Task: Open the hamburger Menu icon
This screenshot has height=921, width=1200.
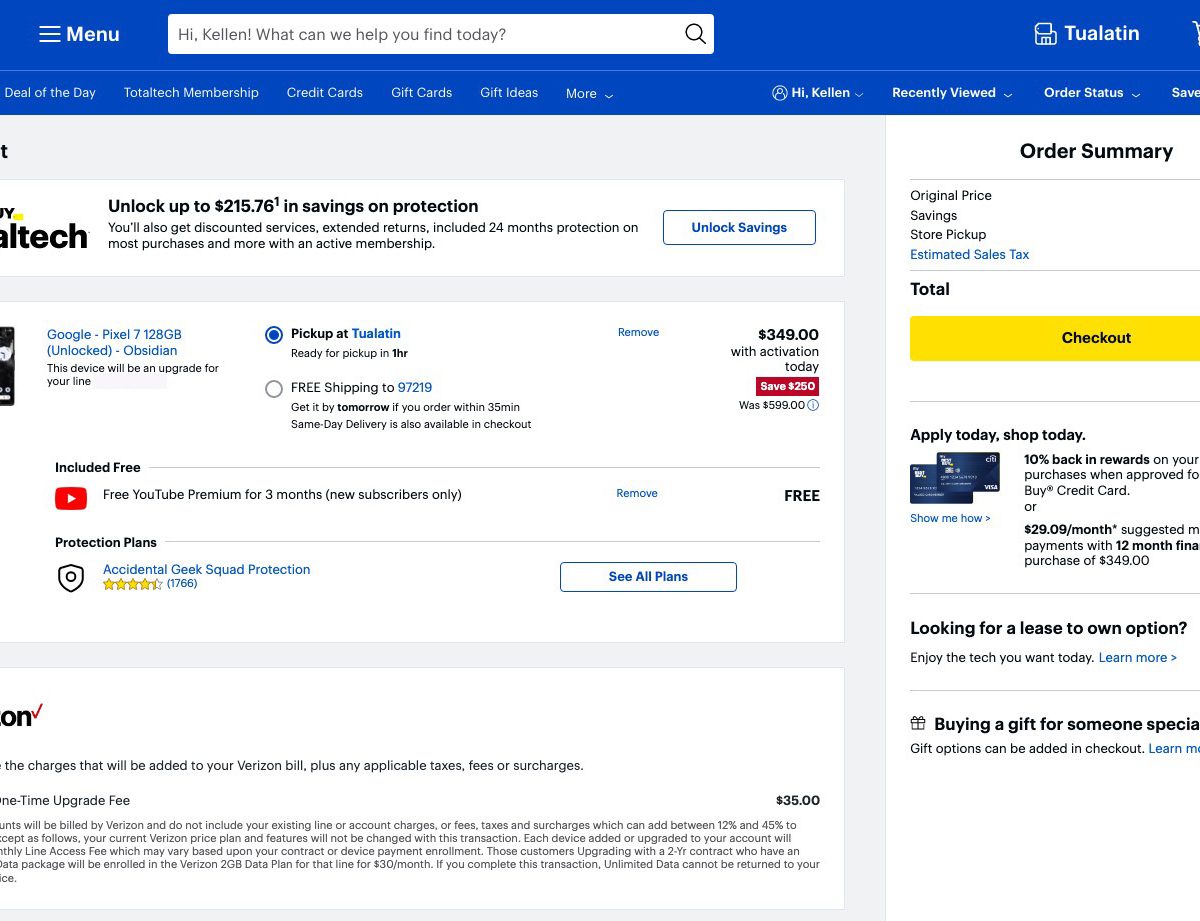Action: coord(50,34)
